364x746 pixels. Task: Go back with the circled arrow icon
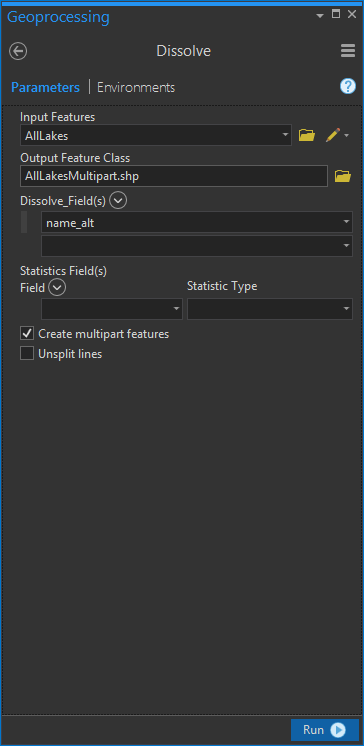[x=18, y=51]
